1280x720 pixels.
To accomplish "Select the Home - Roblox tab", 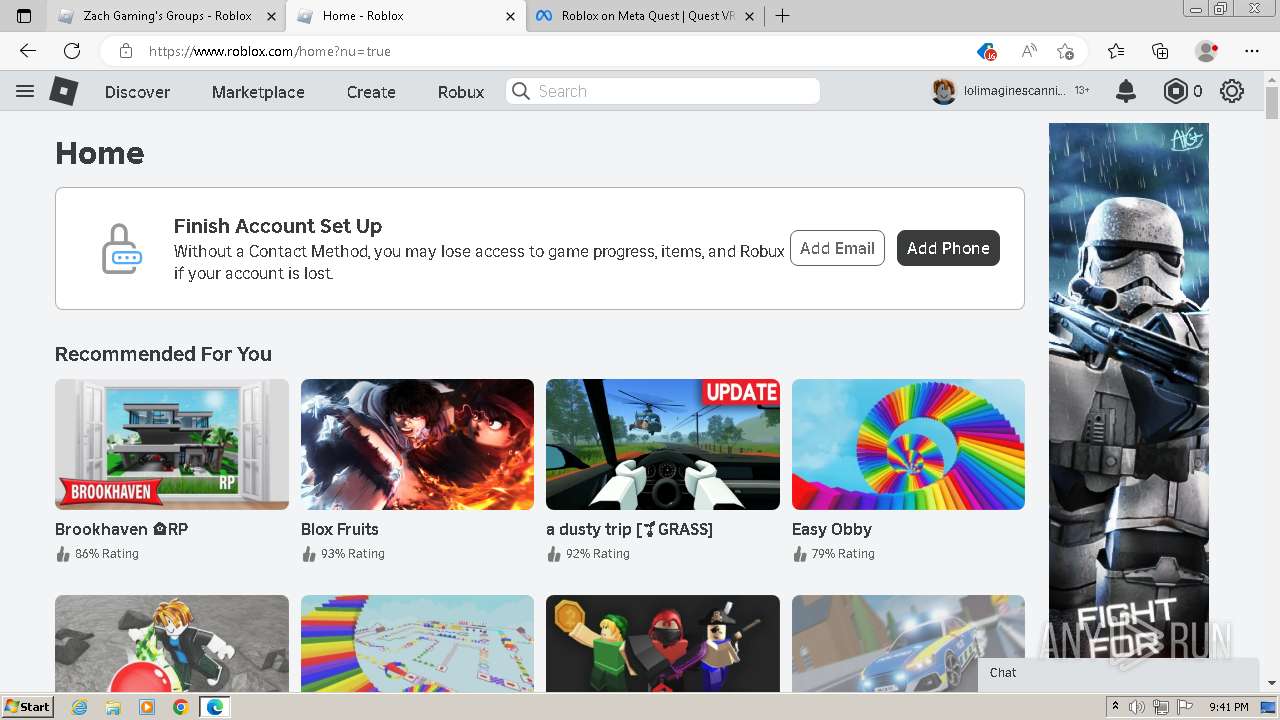I will pos(406,16).
